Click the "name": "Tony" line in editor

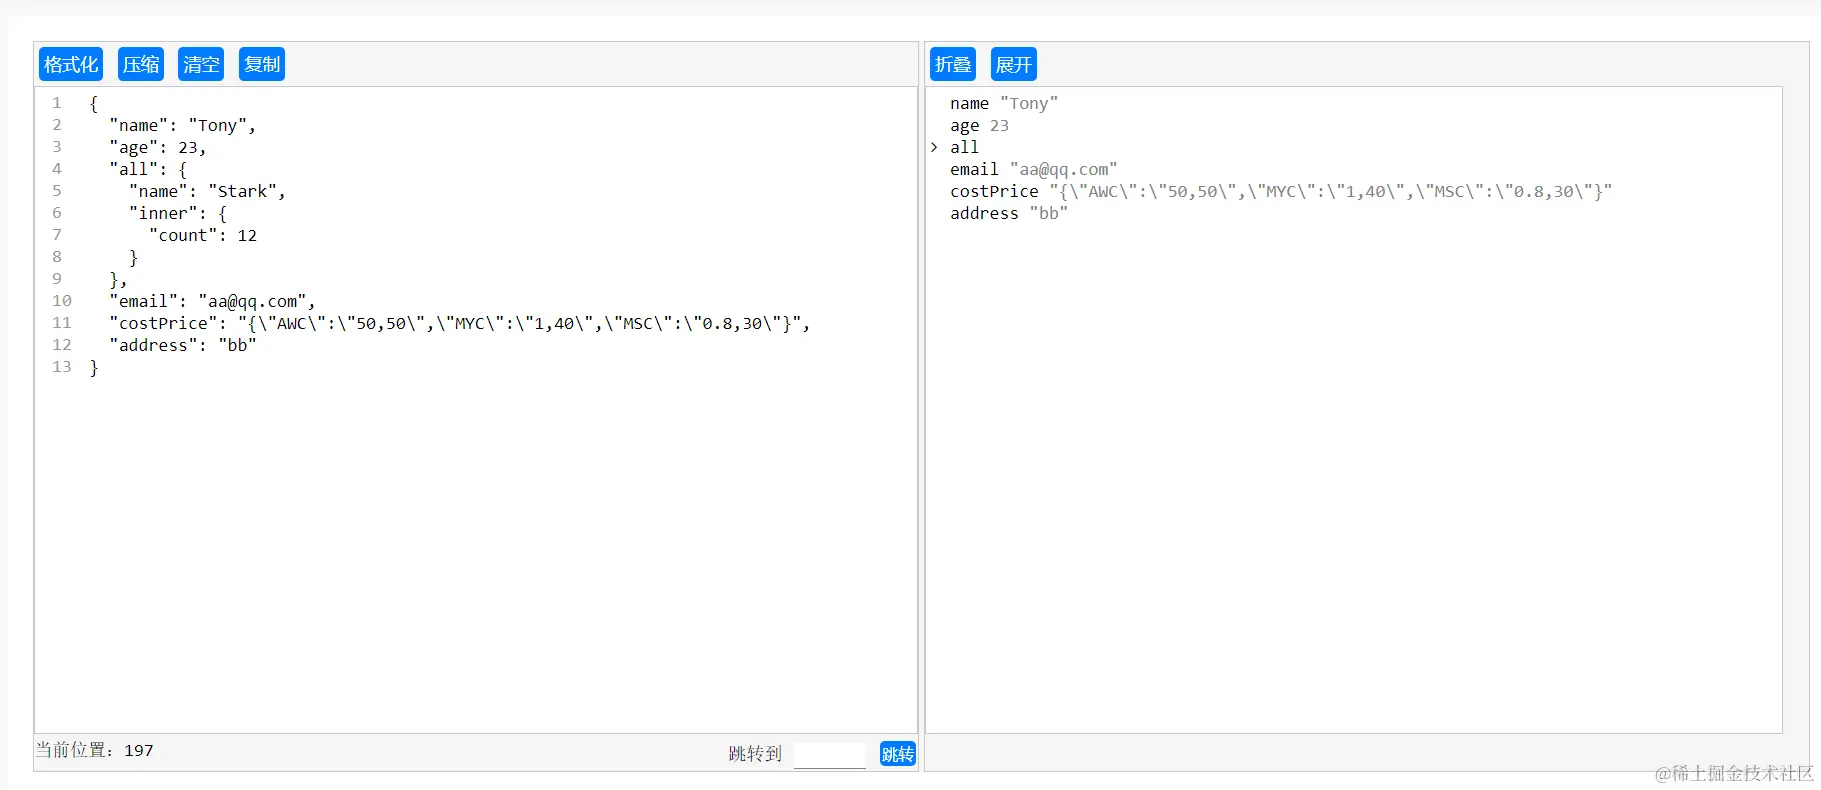point(183,126)
